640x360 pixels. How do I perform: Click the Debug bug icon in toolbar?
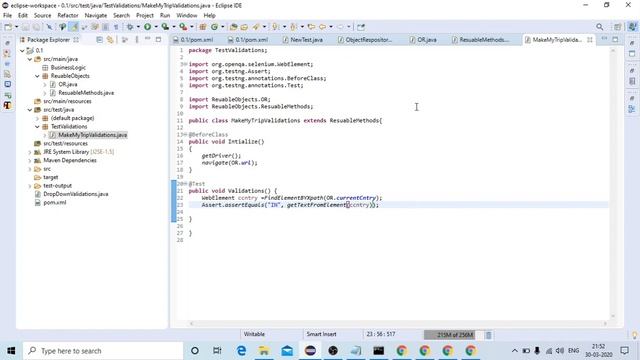(x=130, y=27)
